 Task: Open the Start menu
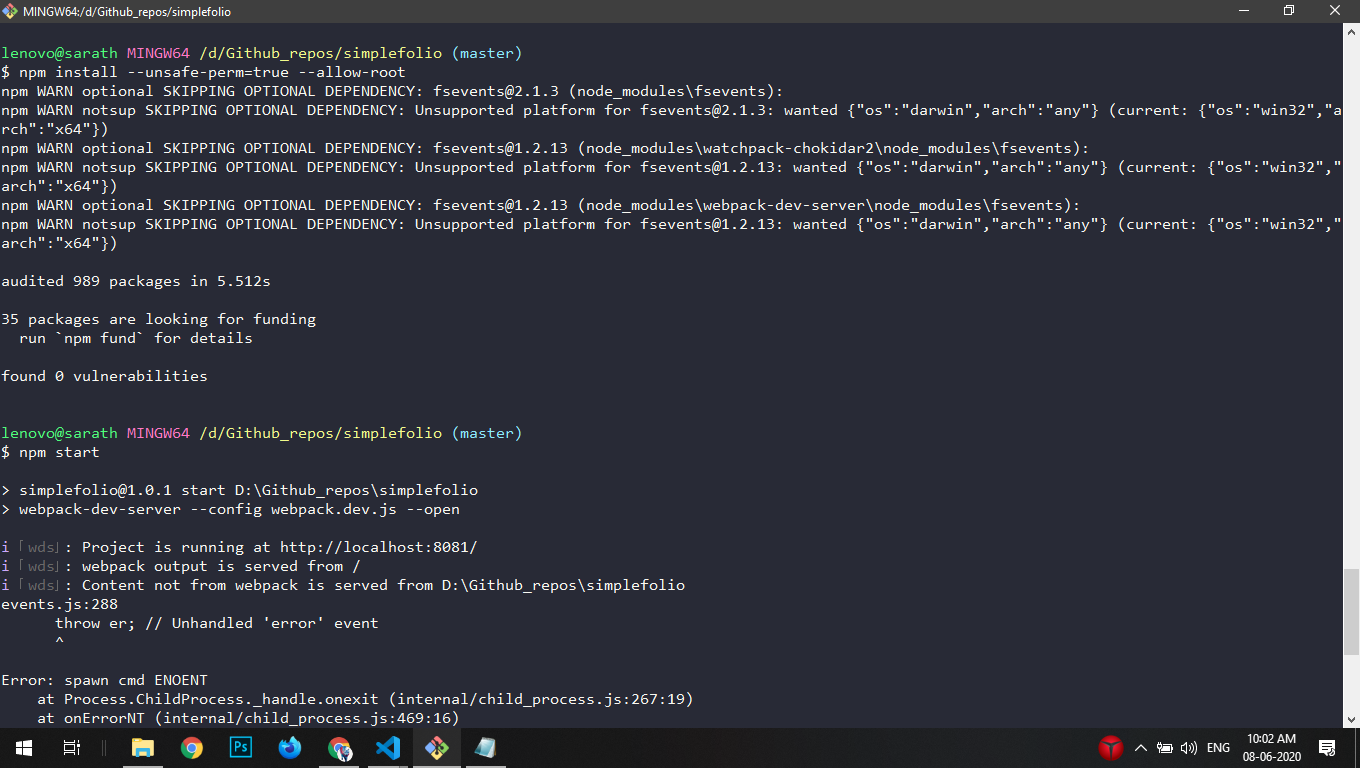pos(22,747)
